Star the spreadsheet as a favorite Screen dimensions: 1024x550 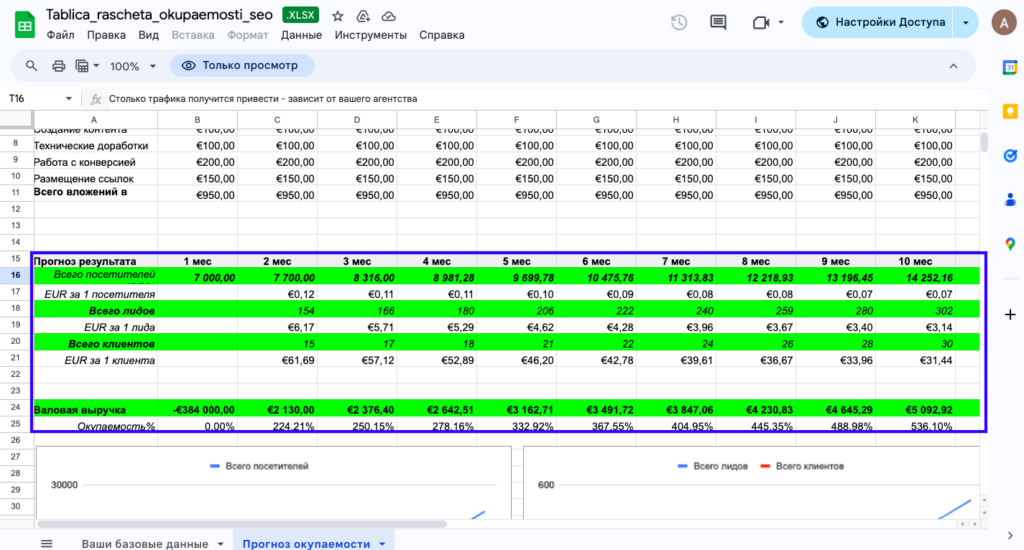click(x=338, y=16)
